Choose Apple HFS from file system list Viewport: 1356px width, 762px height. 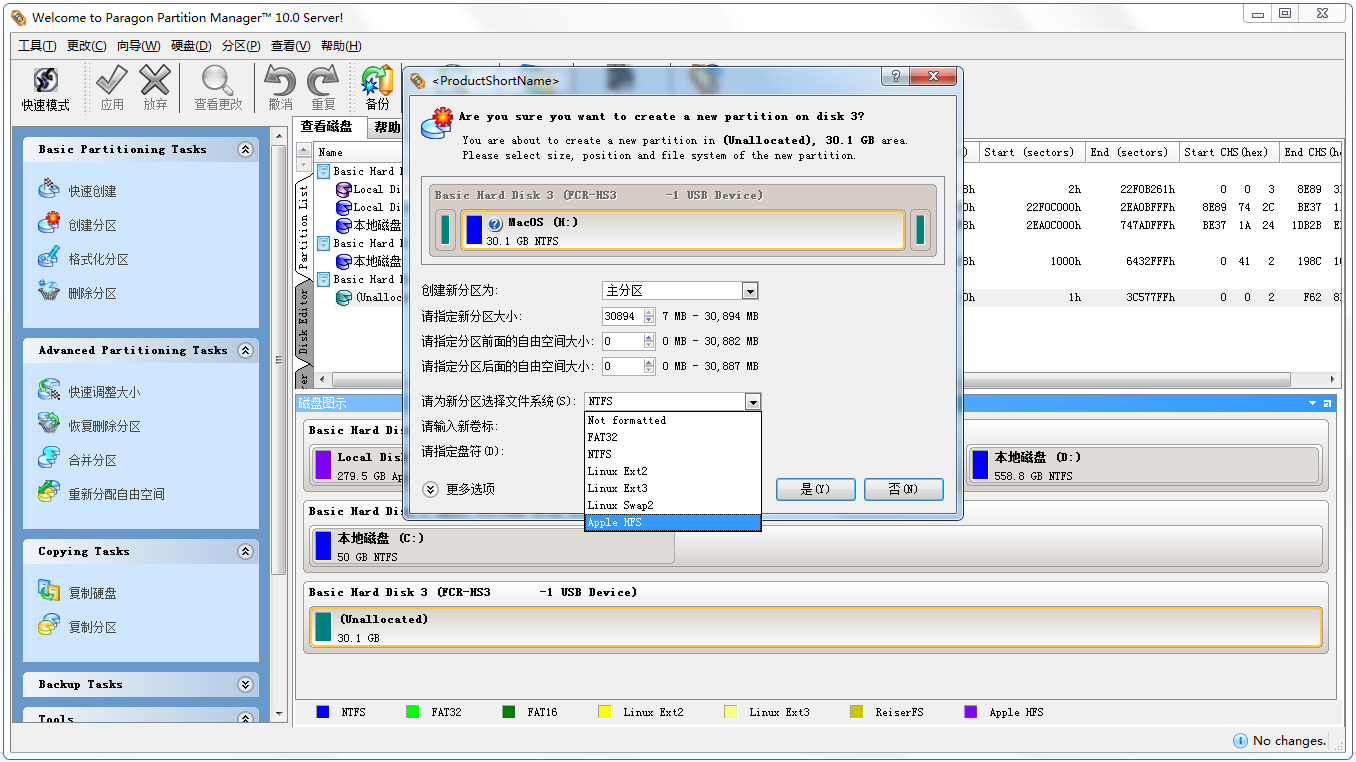(x=672, y=522)
